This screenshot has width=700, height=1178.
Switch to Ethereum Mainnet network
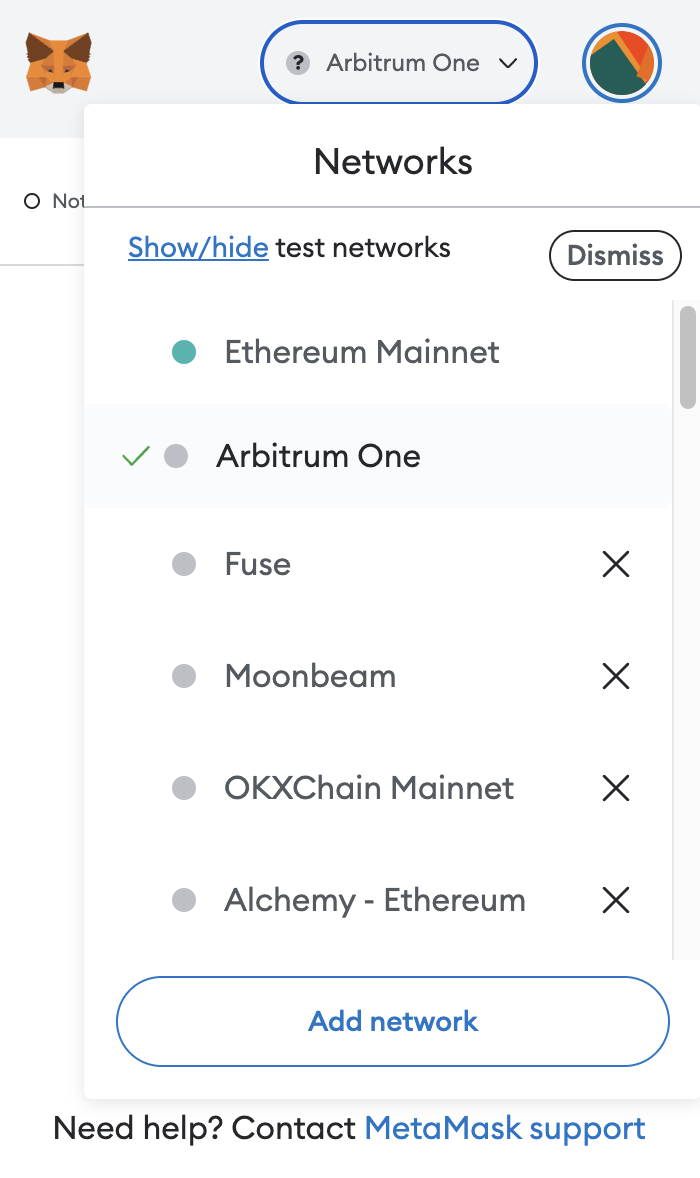tap(362, 352)
